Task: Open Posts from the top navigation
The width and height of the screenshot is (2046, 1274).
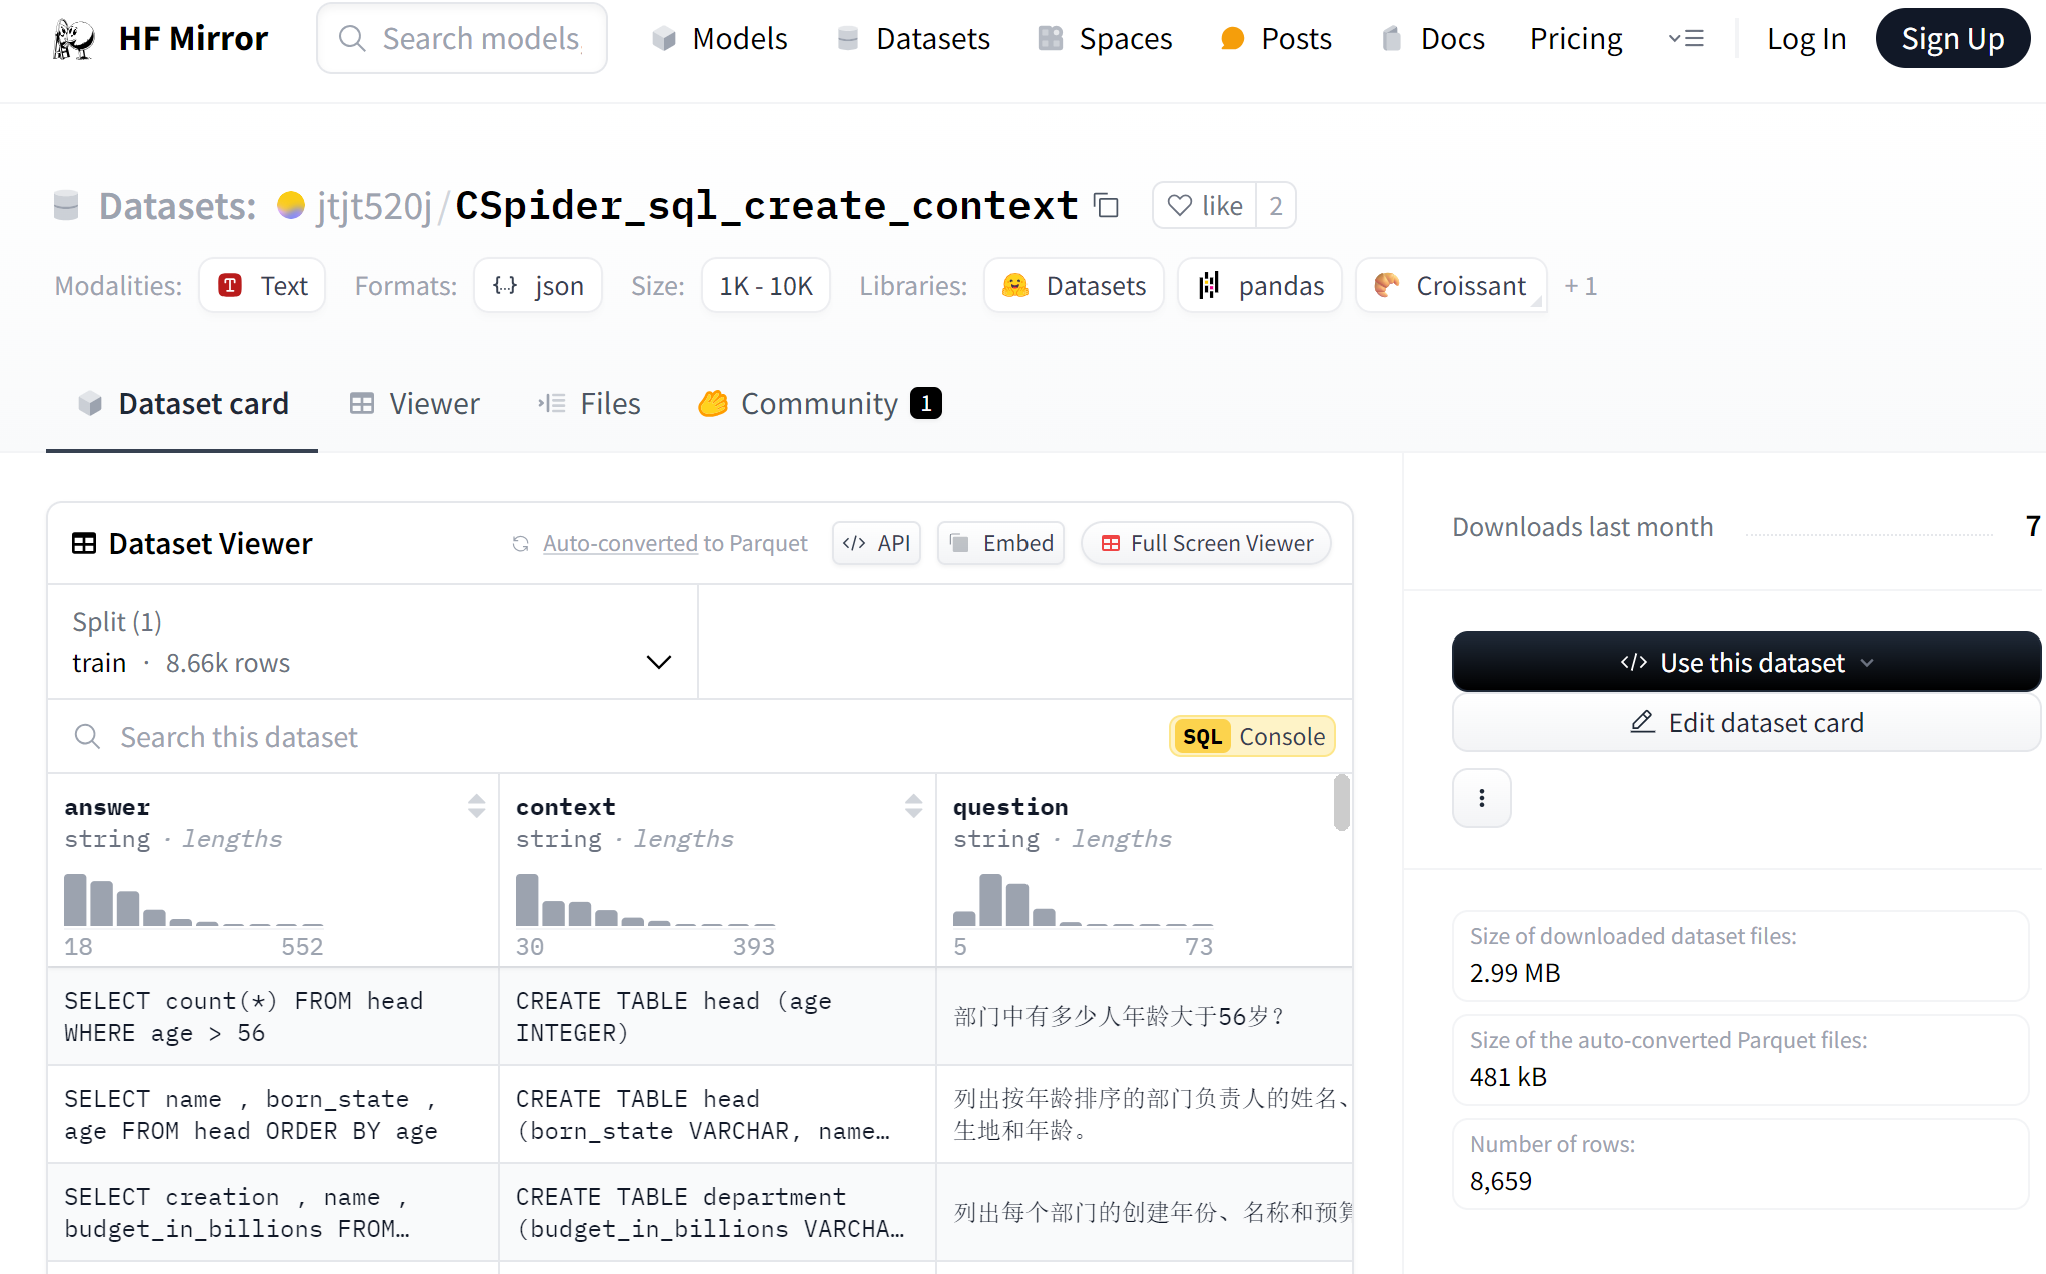Action: [x=1277, y=39]
